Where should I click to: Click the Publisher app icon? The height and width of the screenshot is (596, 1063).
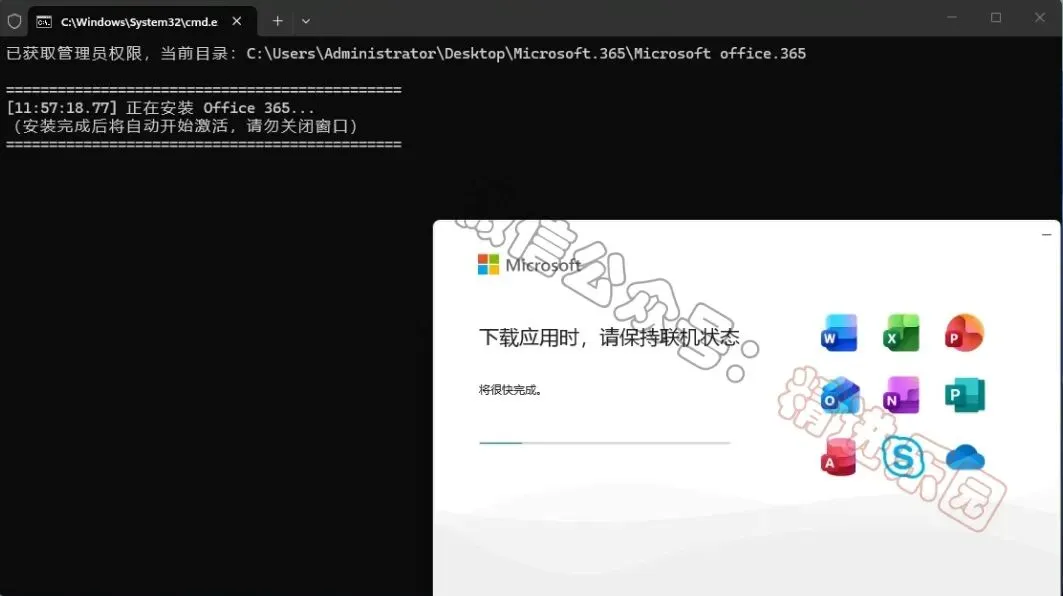pos(965,395)
